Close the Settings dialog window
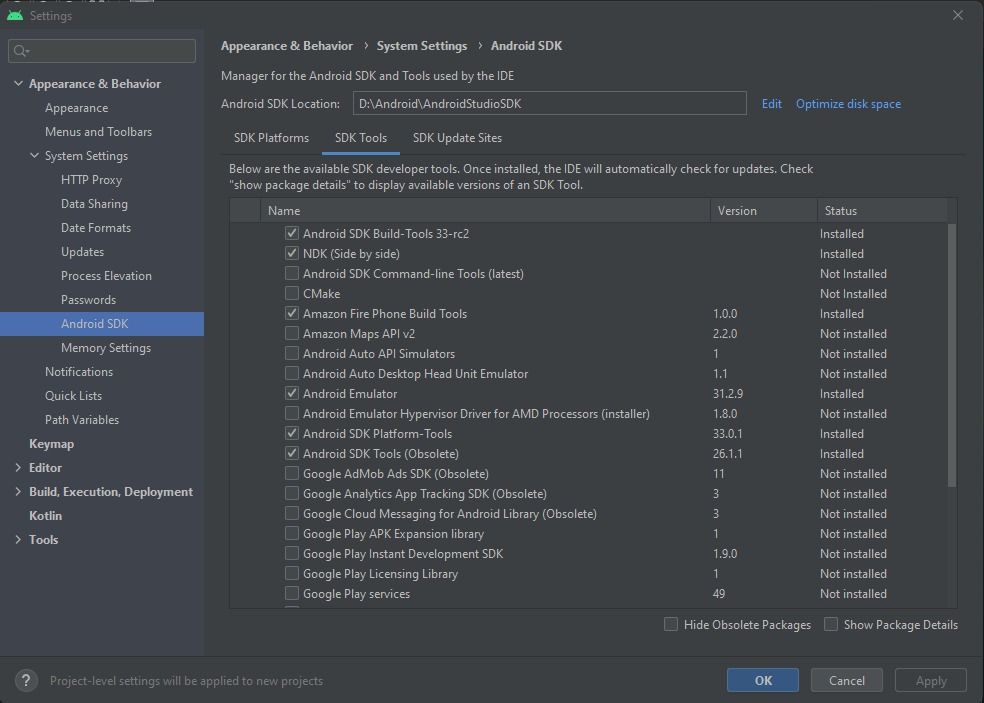This screenshot has width=984, height=703. pyautogui.click(x=958, y=15)
